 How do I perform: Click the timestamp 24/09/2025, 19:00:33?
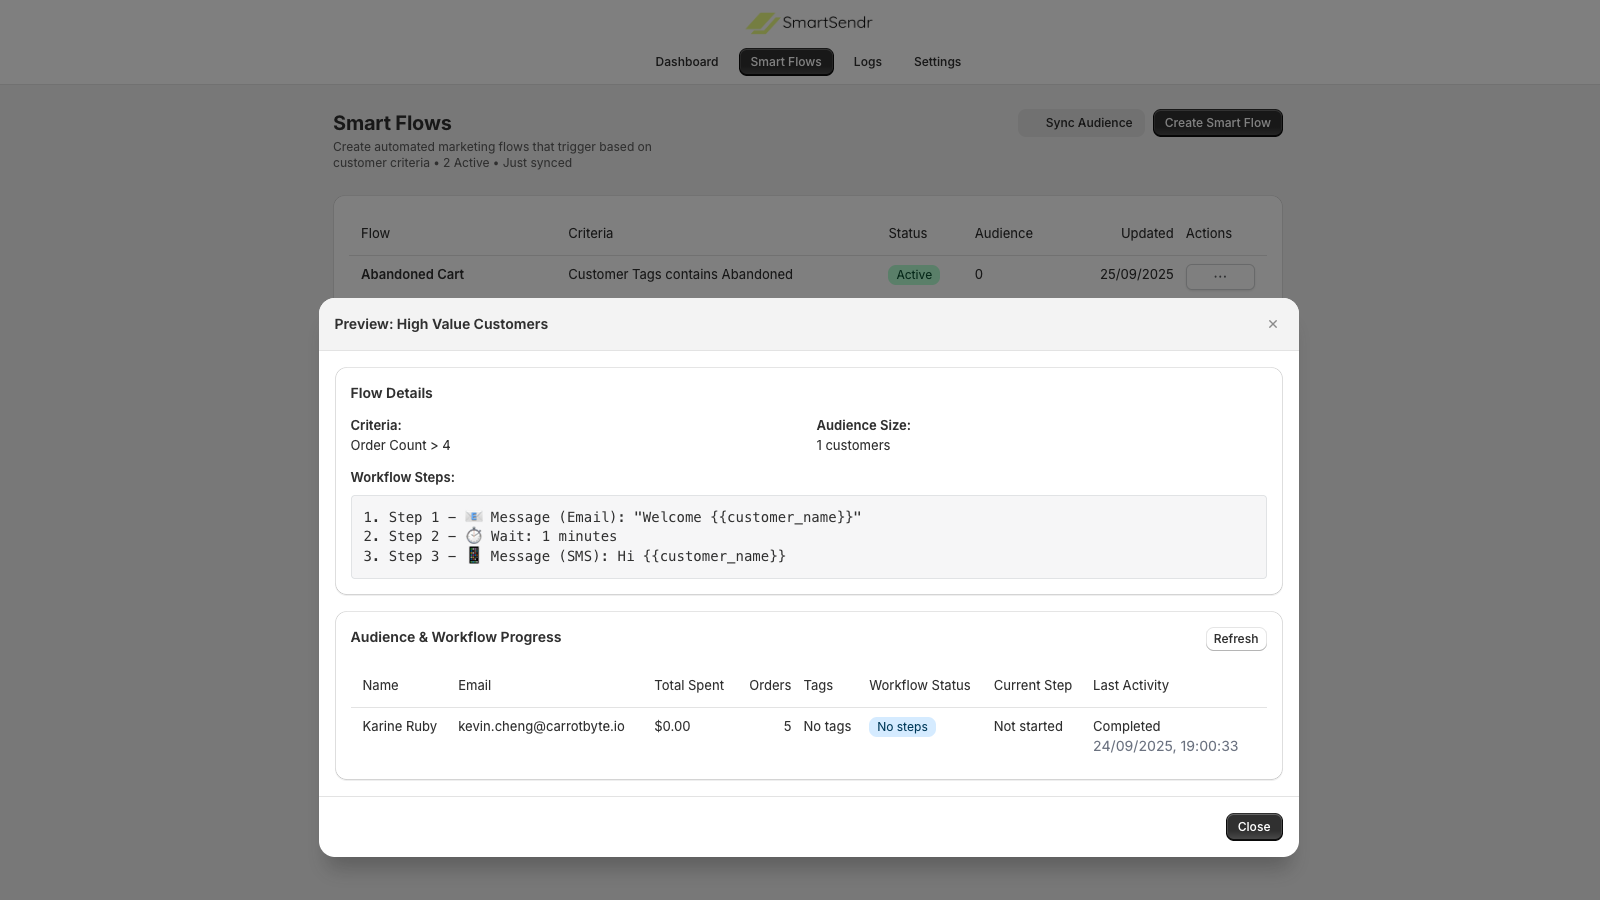(x=1165, y=746)
